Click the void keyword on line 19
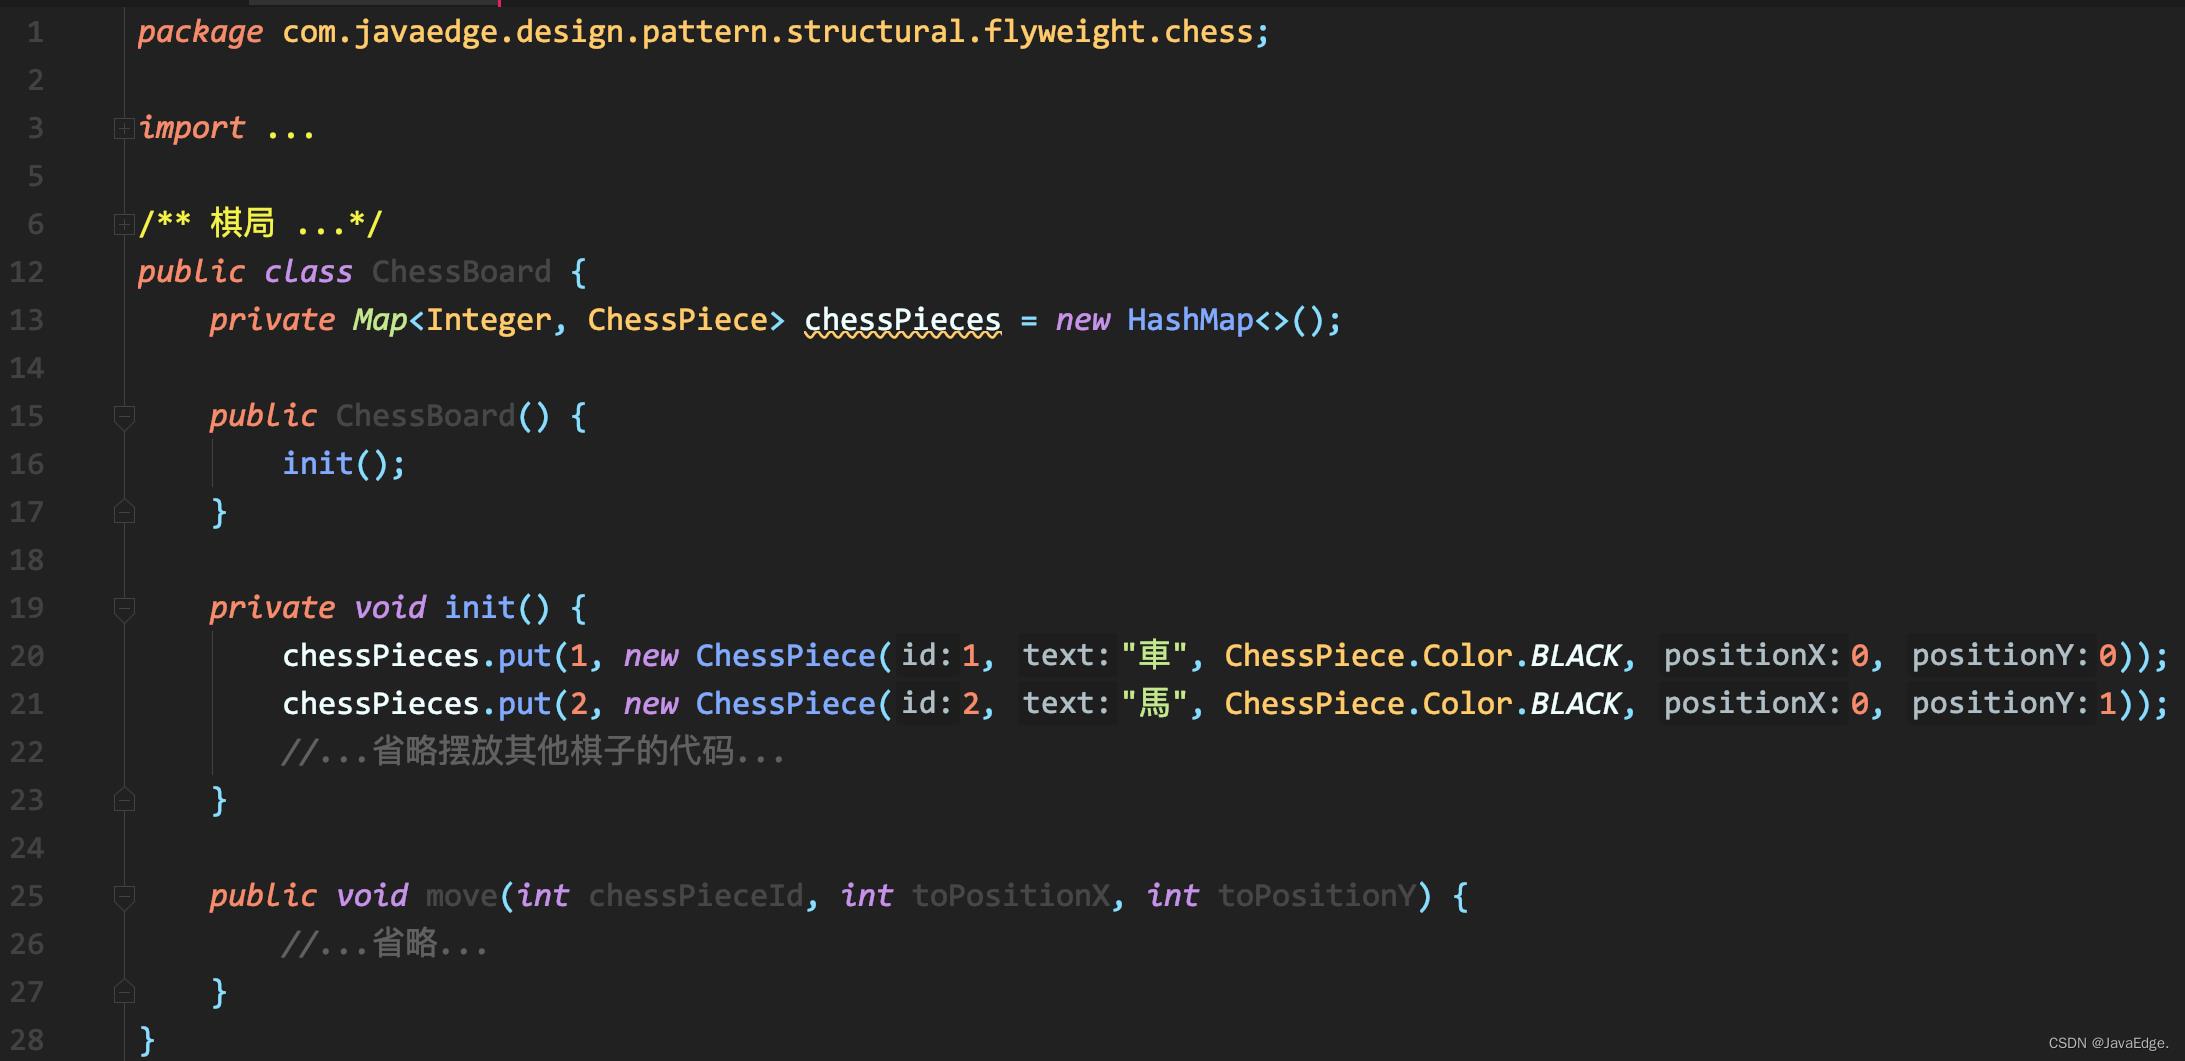The width and height of the screenshot is (2185, 1061). [390, 608]
